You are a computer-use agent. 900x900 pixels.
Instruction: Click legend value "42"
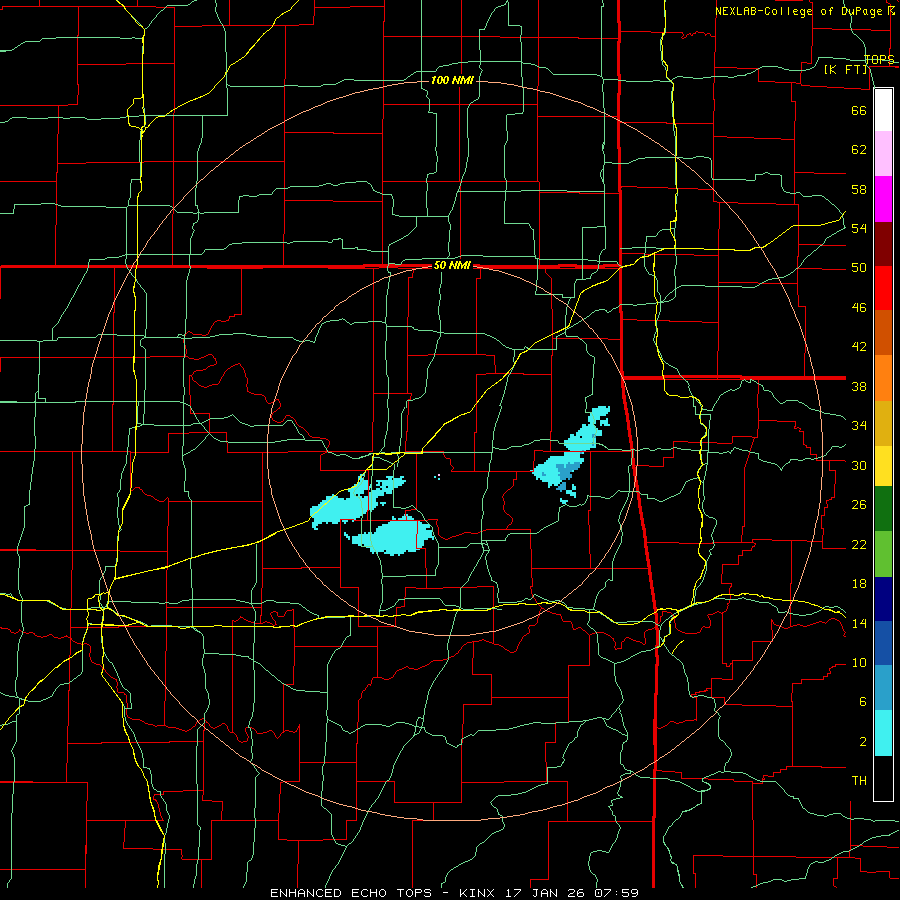tap(859, 347)
